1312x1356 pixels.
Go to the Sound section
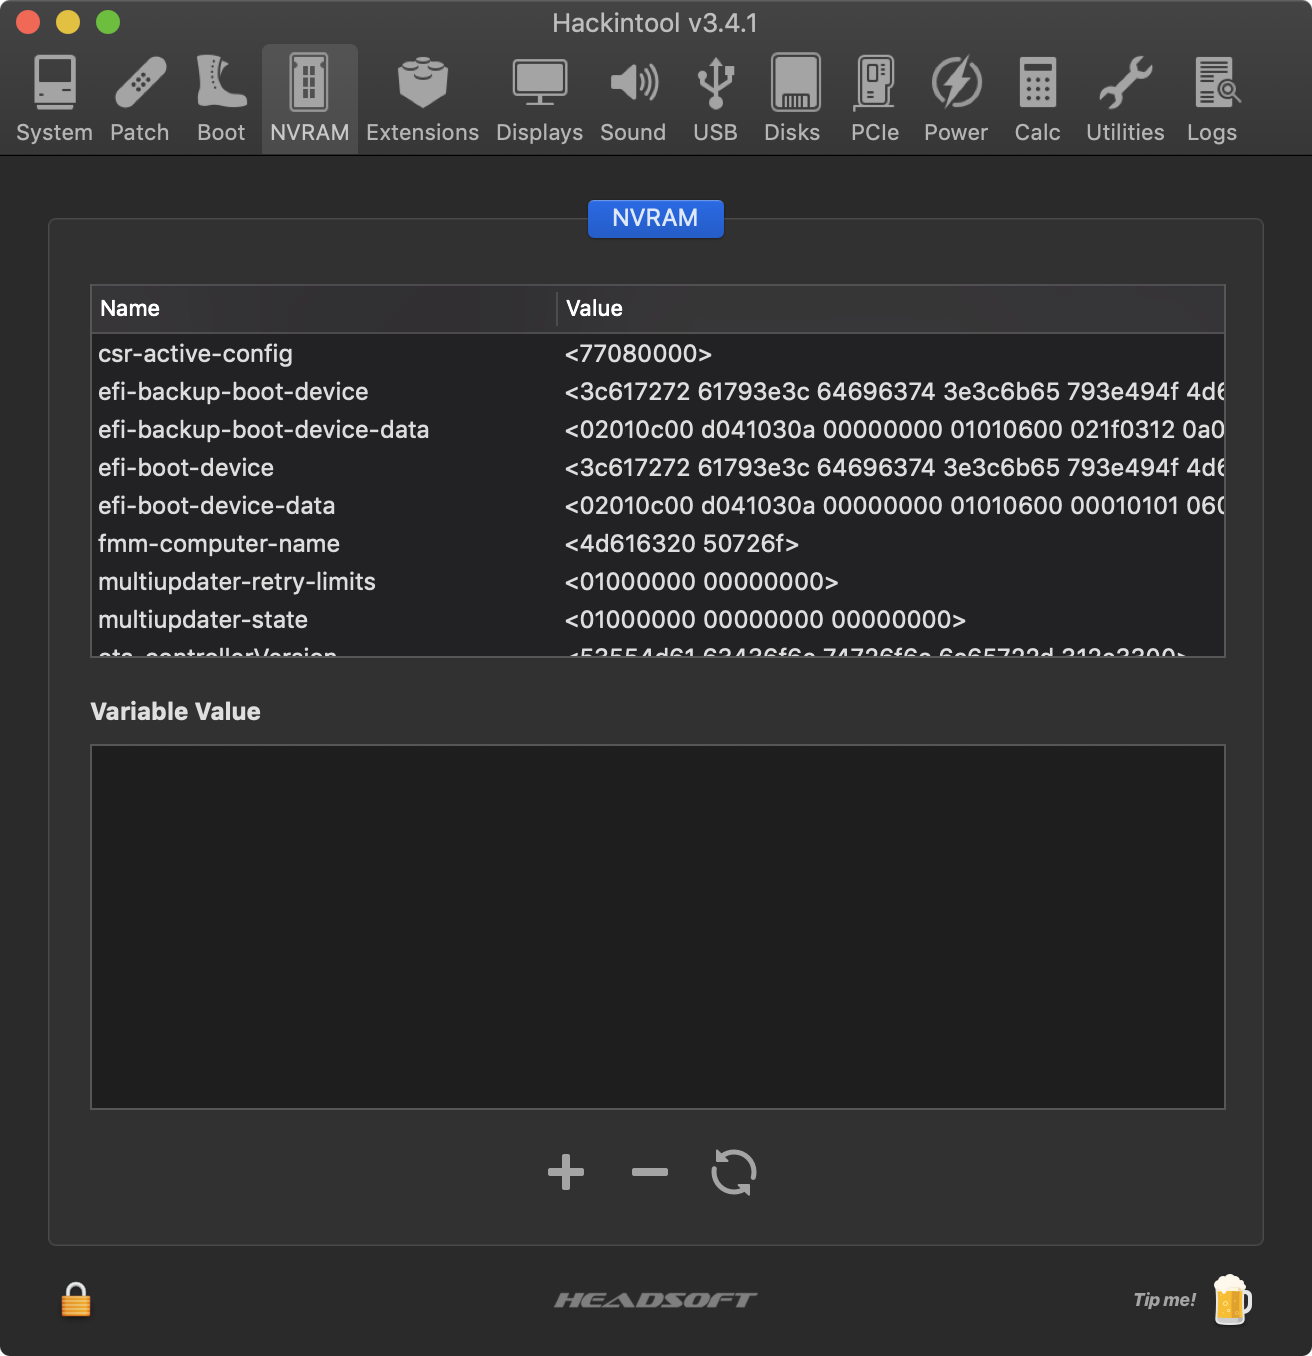[x=633, y=99]
